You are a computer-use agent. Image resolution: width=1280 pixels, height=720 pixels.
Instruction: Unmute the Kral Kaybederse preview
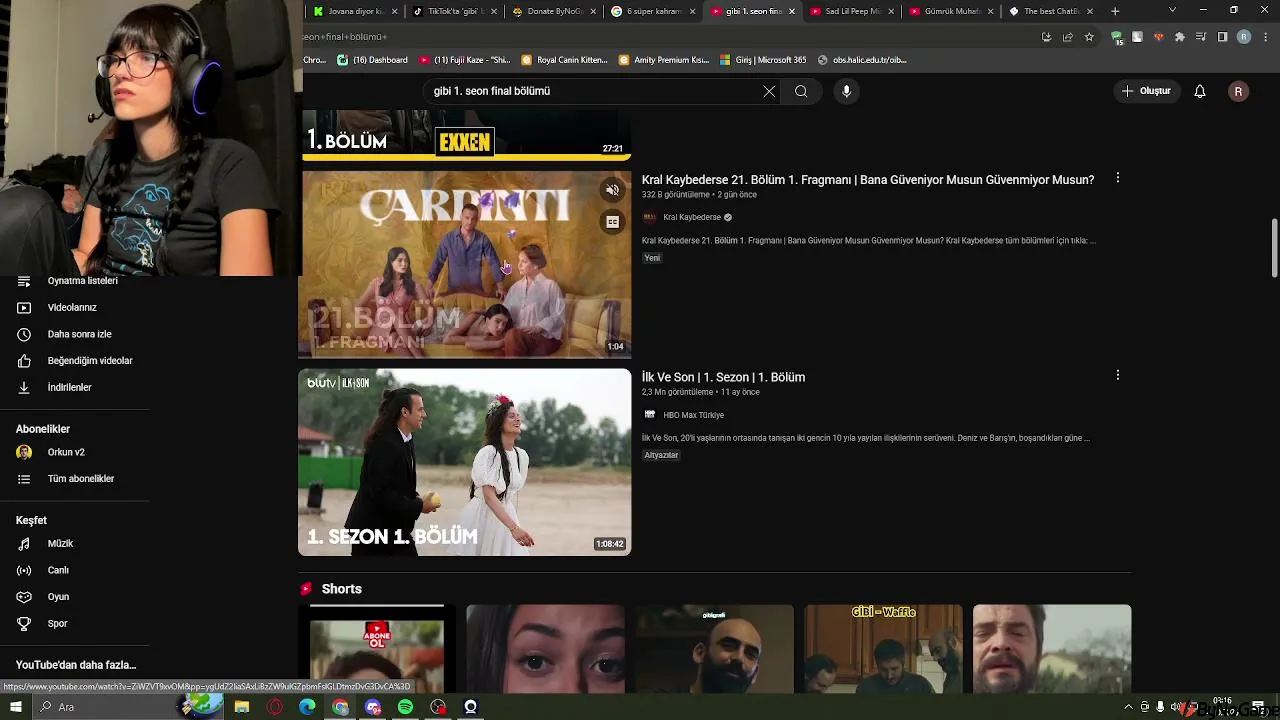612,190
